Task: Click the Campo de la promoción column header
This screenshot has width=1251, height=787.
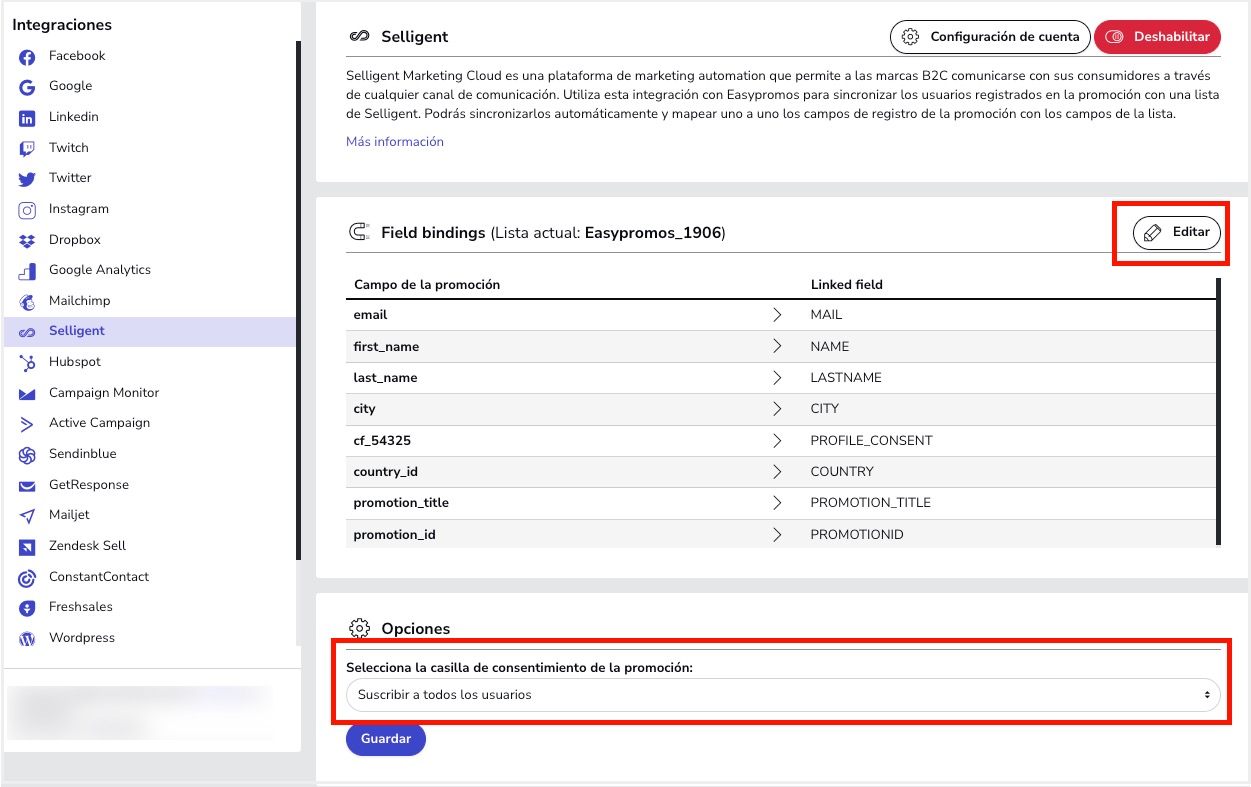Action: (x=427, y=285)
